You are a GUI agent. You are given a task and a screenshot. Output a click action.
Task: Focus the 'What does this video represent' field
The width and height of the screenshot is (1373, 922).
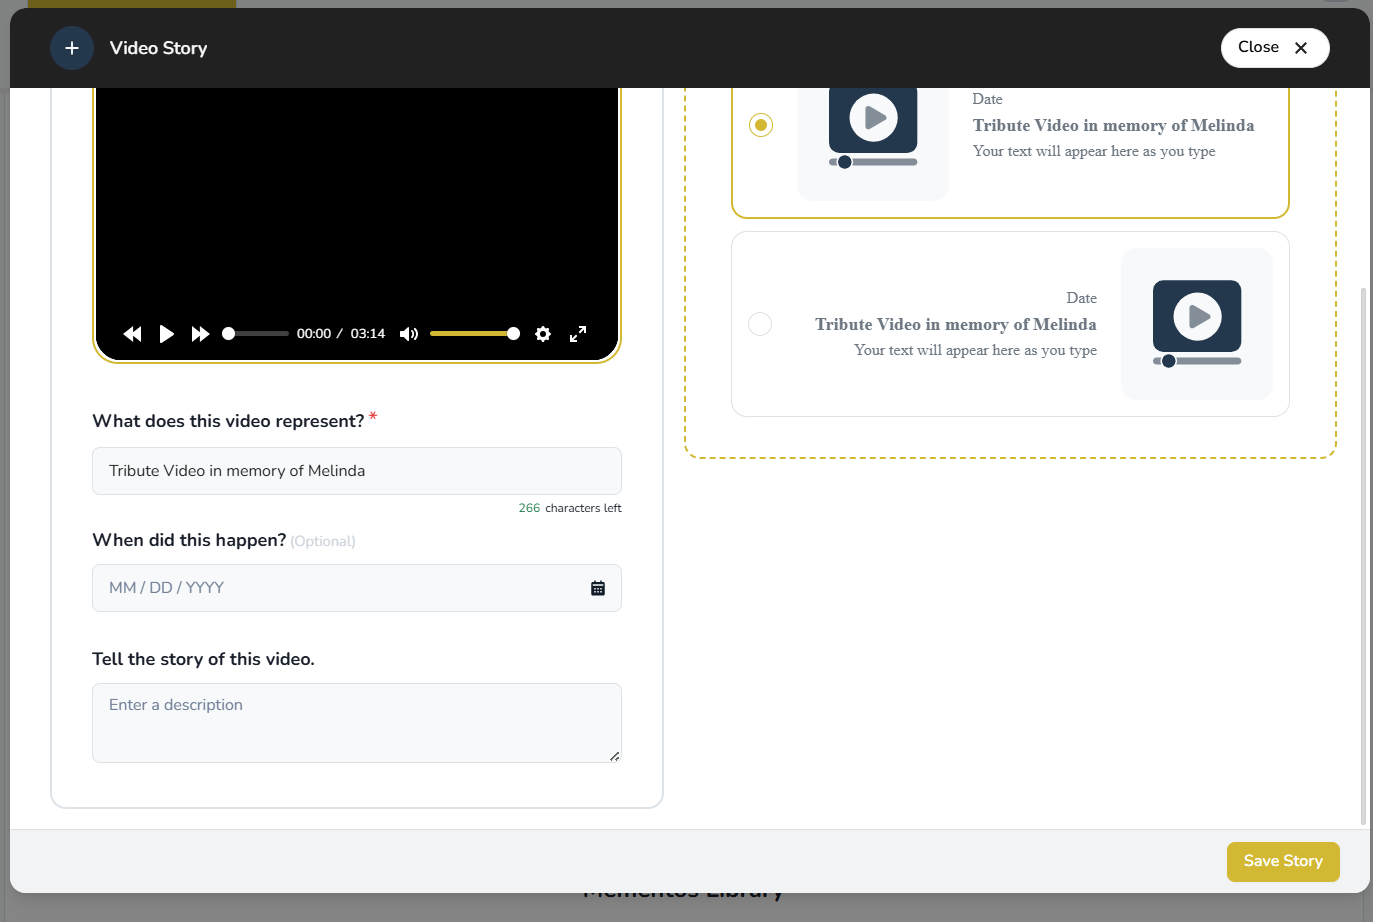coord(356,471)
